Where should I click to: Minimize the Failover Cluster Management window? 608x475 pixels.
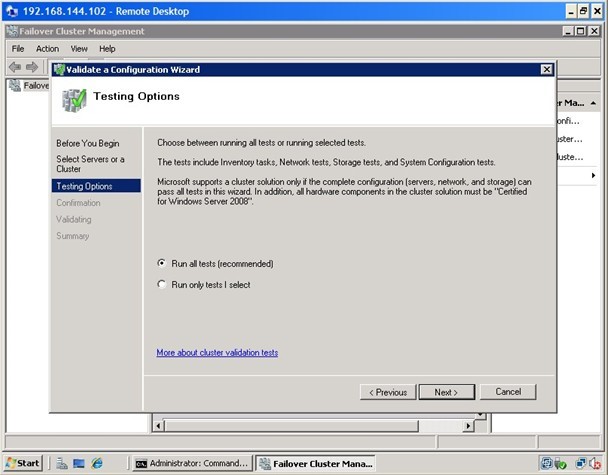(x=568, y=31)
